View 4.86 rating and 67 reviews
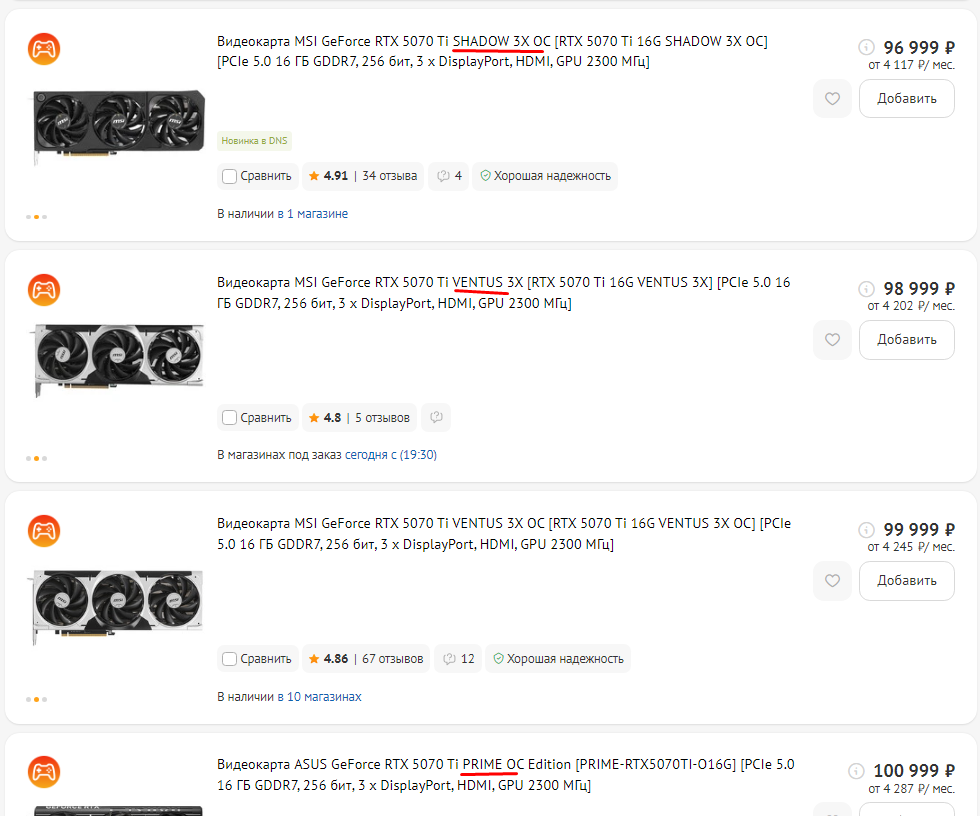Image resolution: width=980 pixels, height=816 pixels. tap(366, 659)
